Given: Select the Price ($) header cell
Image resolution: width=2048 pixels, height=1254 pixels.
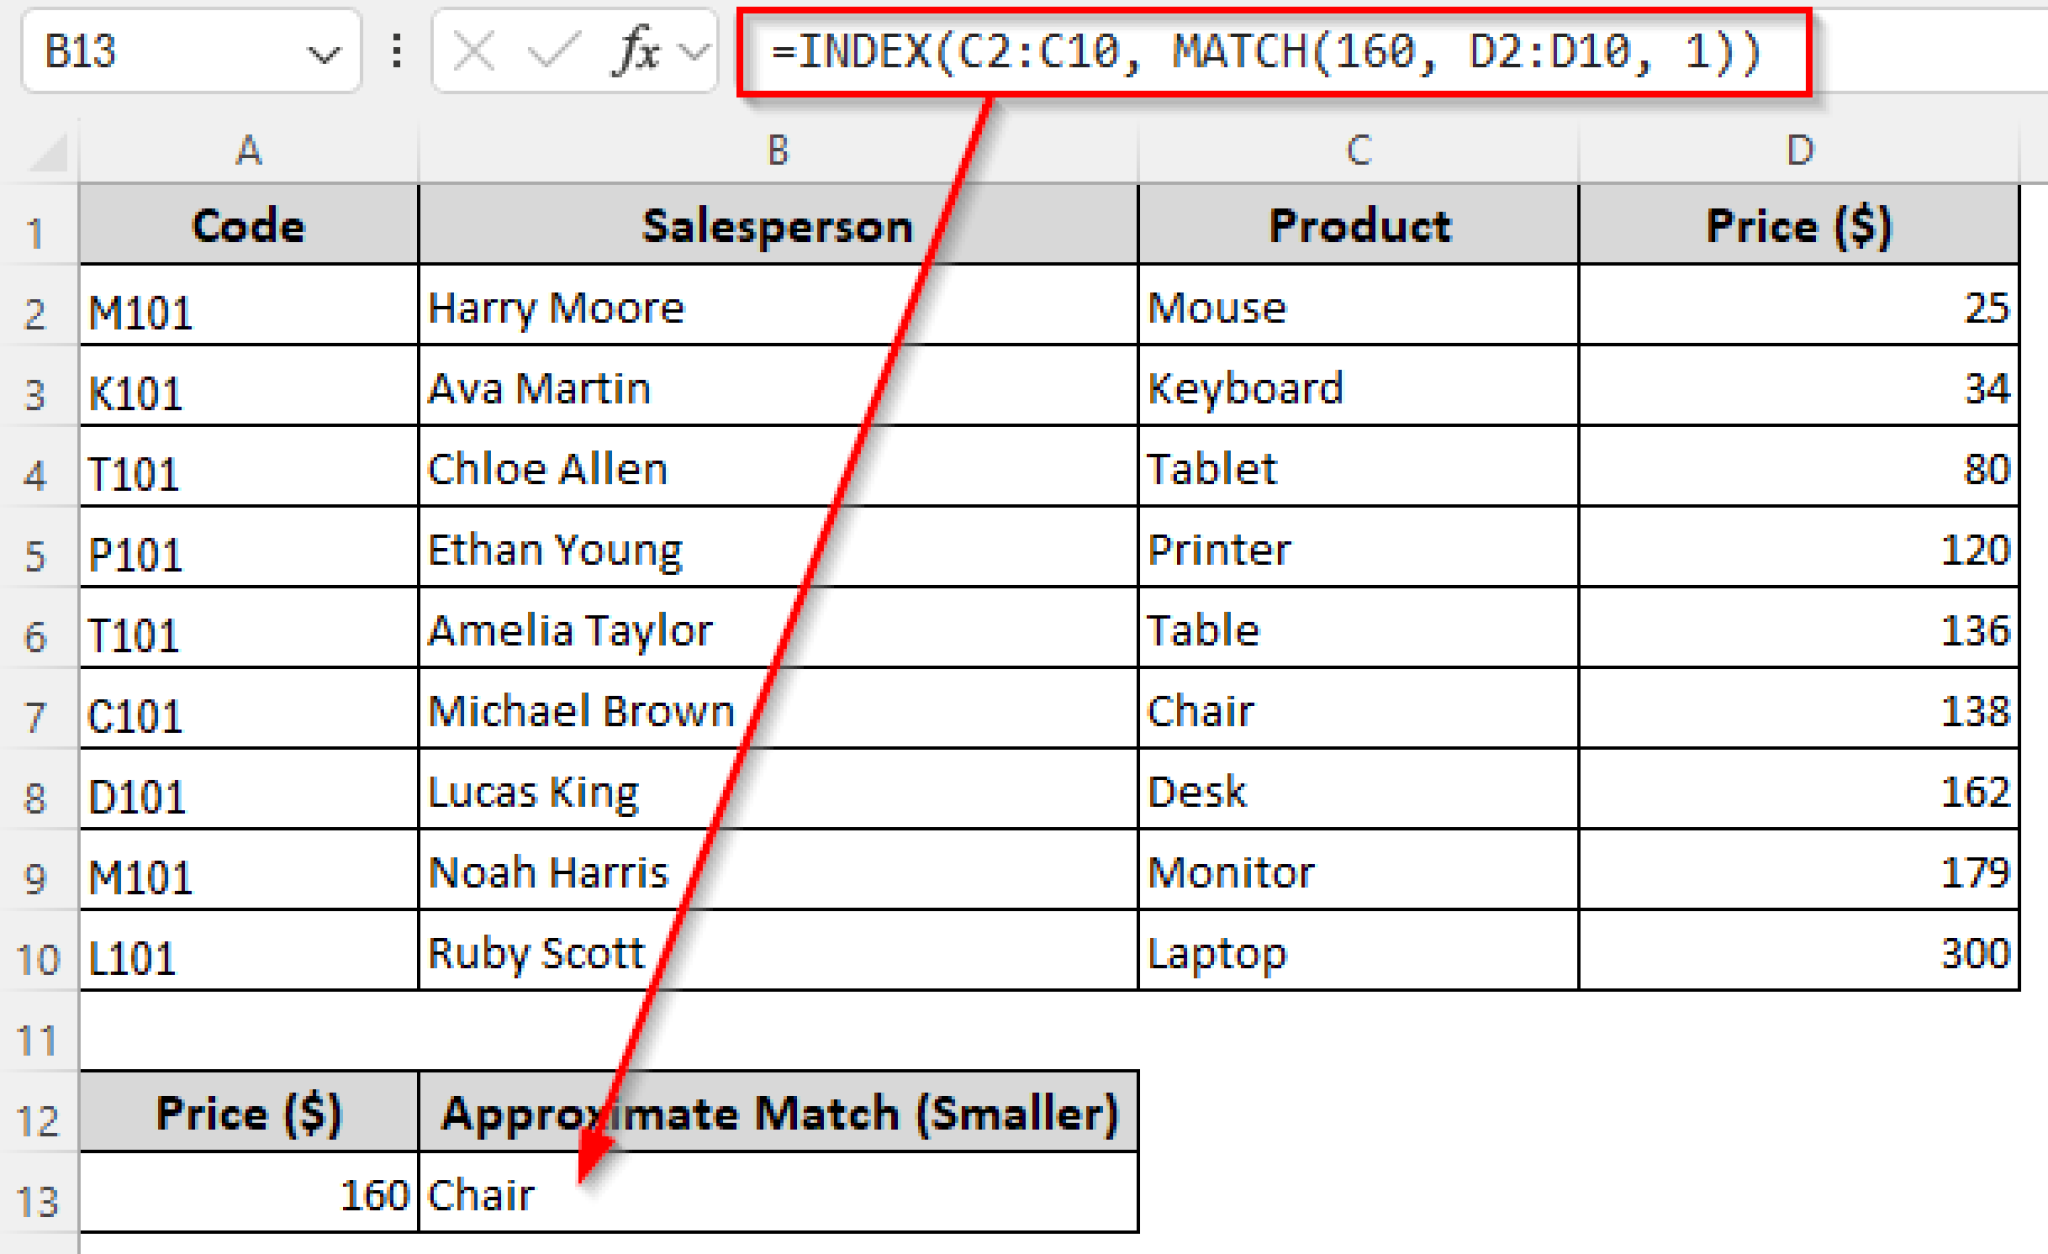Looking at the screenshot, I should (x=1800, y=226).
